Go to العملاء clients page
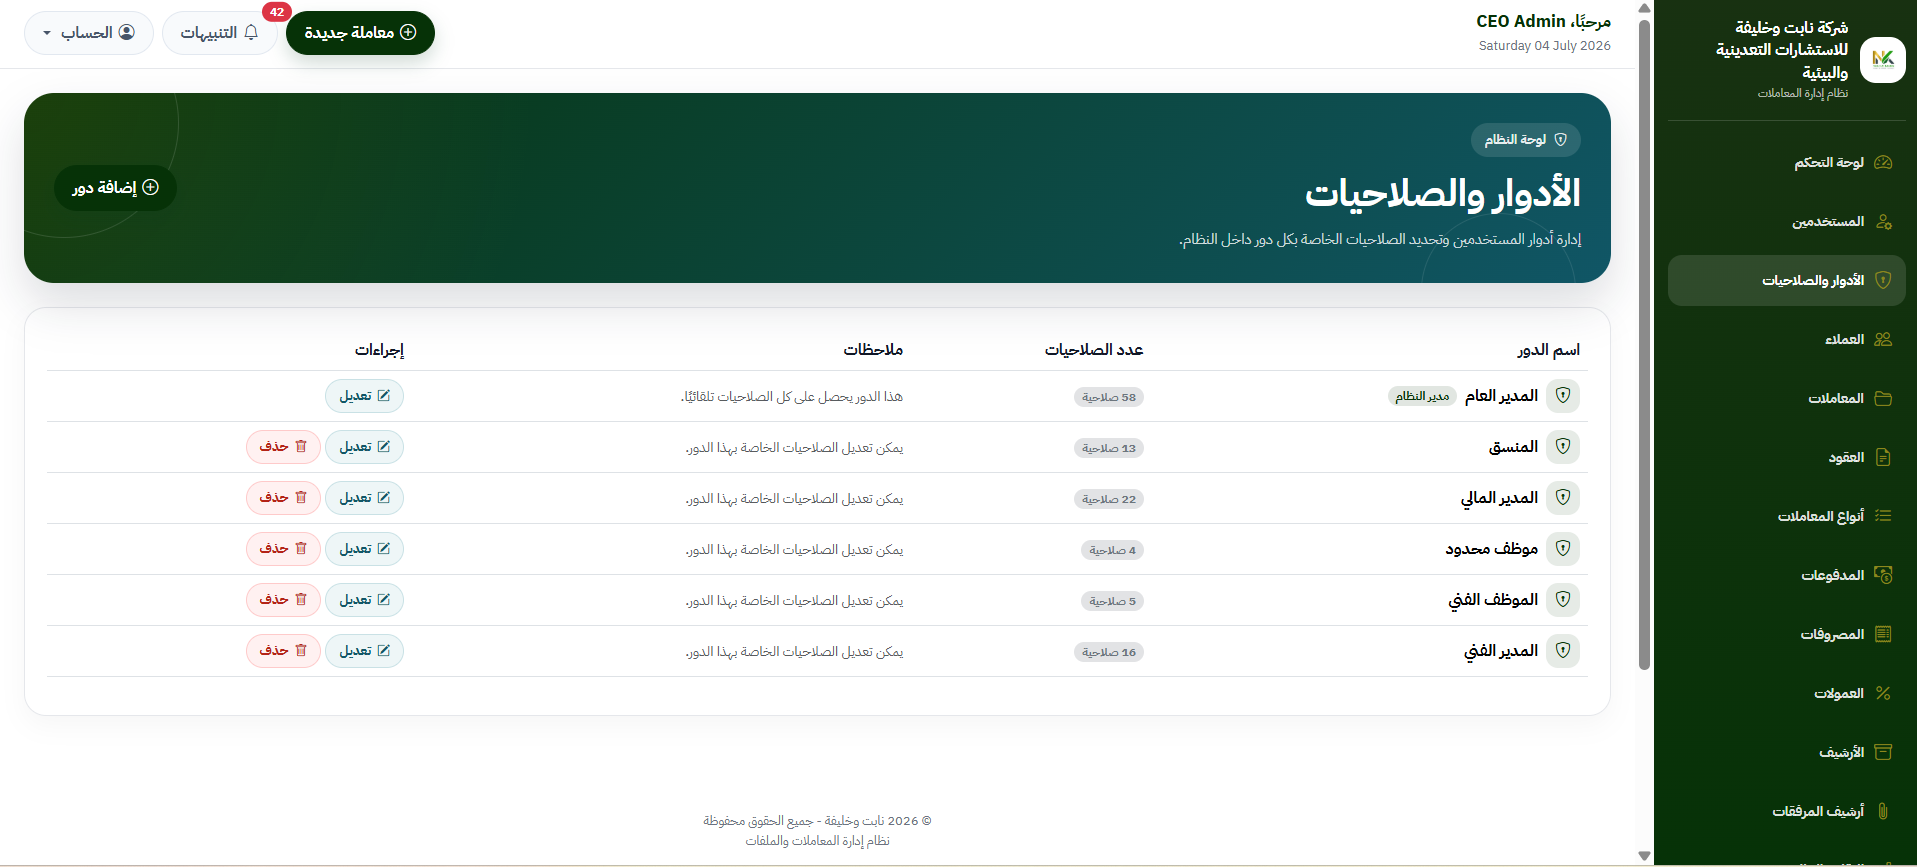Viewport: 1917px width, 867px height. pyautogui.click(x=1786, y=340)
